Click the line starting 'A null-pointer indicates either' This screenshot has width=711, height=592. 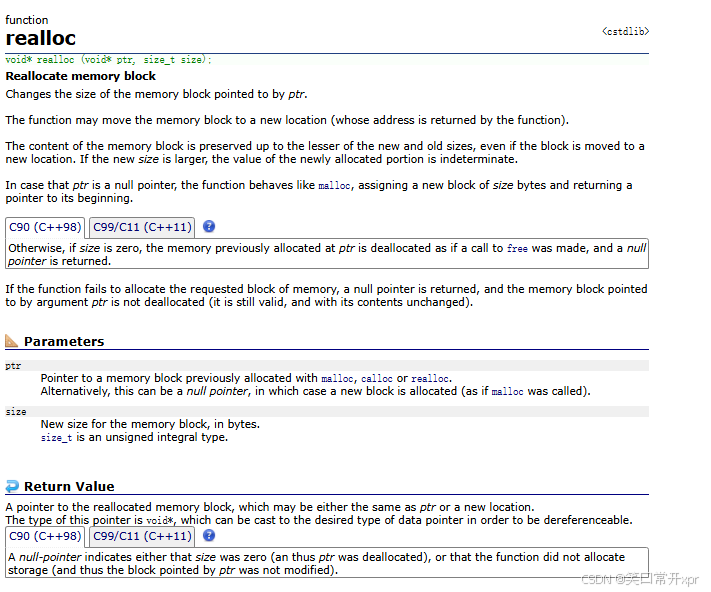tap(317, 557)
